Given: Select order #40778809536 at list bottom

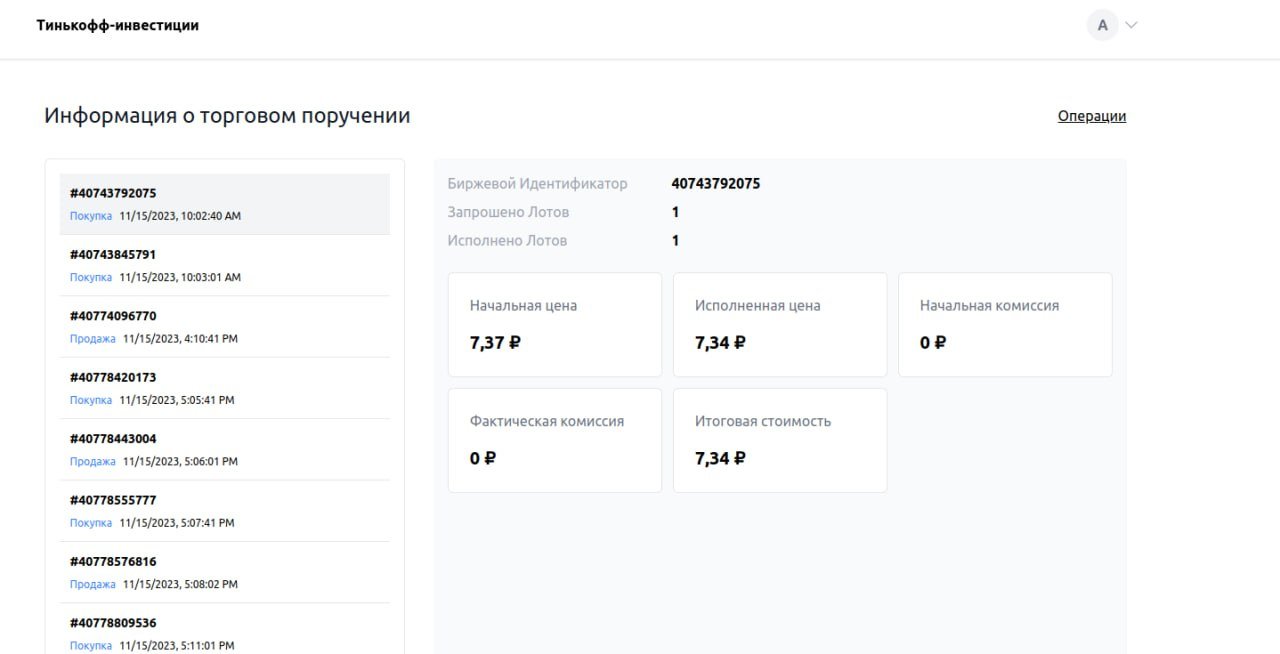Looking at the screenshot, I should [224, 633].
